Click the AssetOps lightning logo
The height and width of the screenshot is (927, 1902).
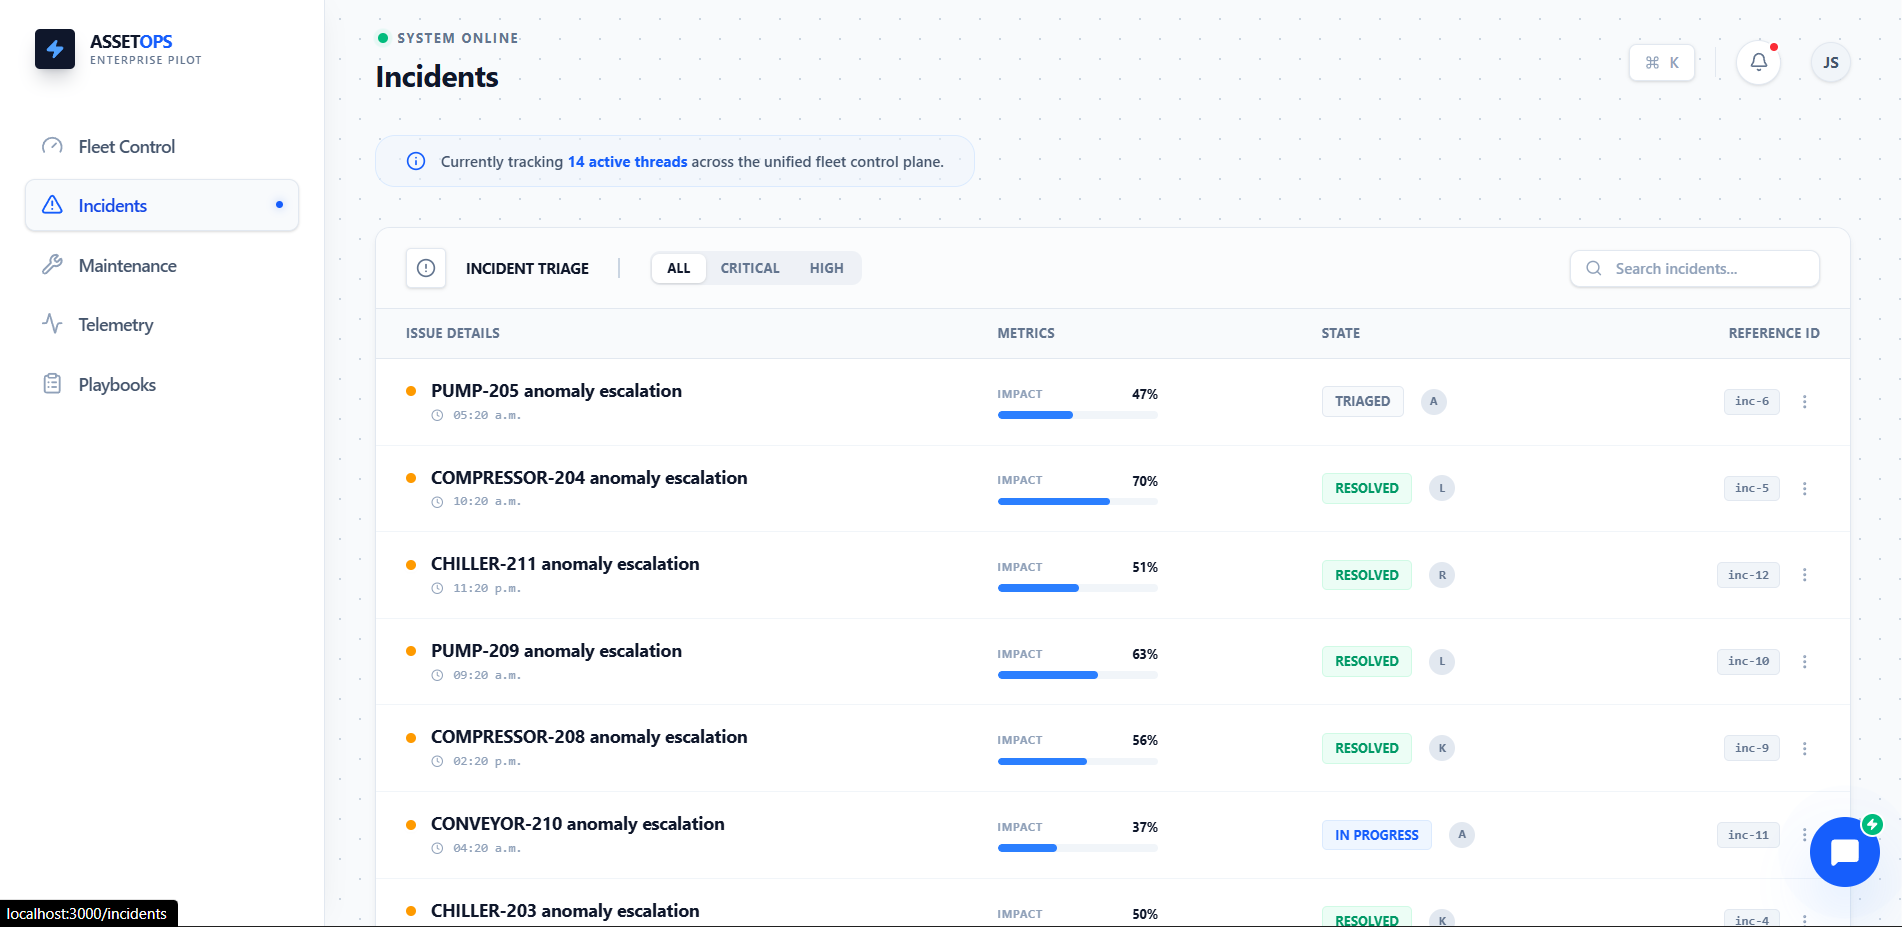coord(55,49)
